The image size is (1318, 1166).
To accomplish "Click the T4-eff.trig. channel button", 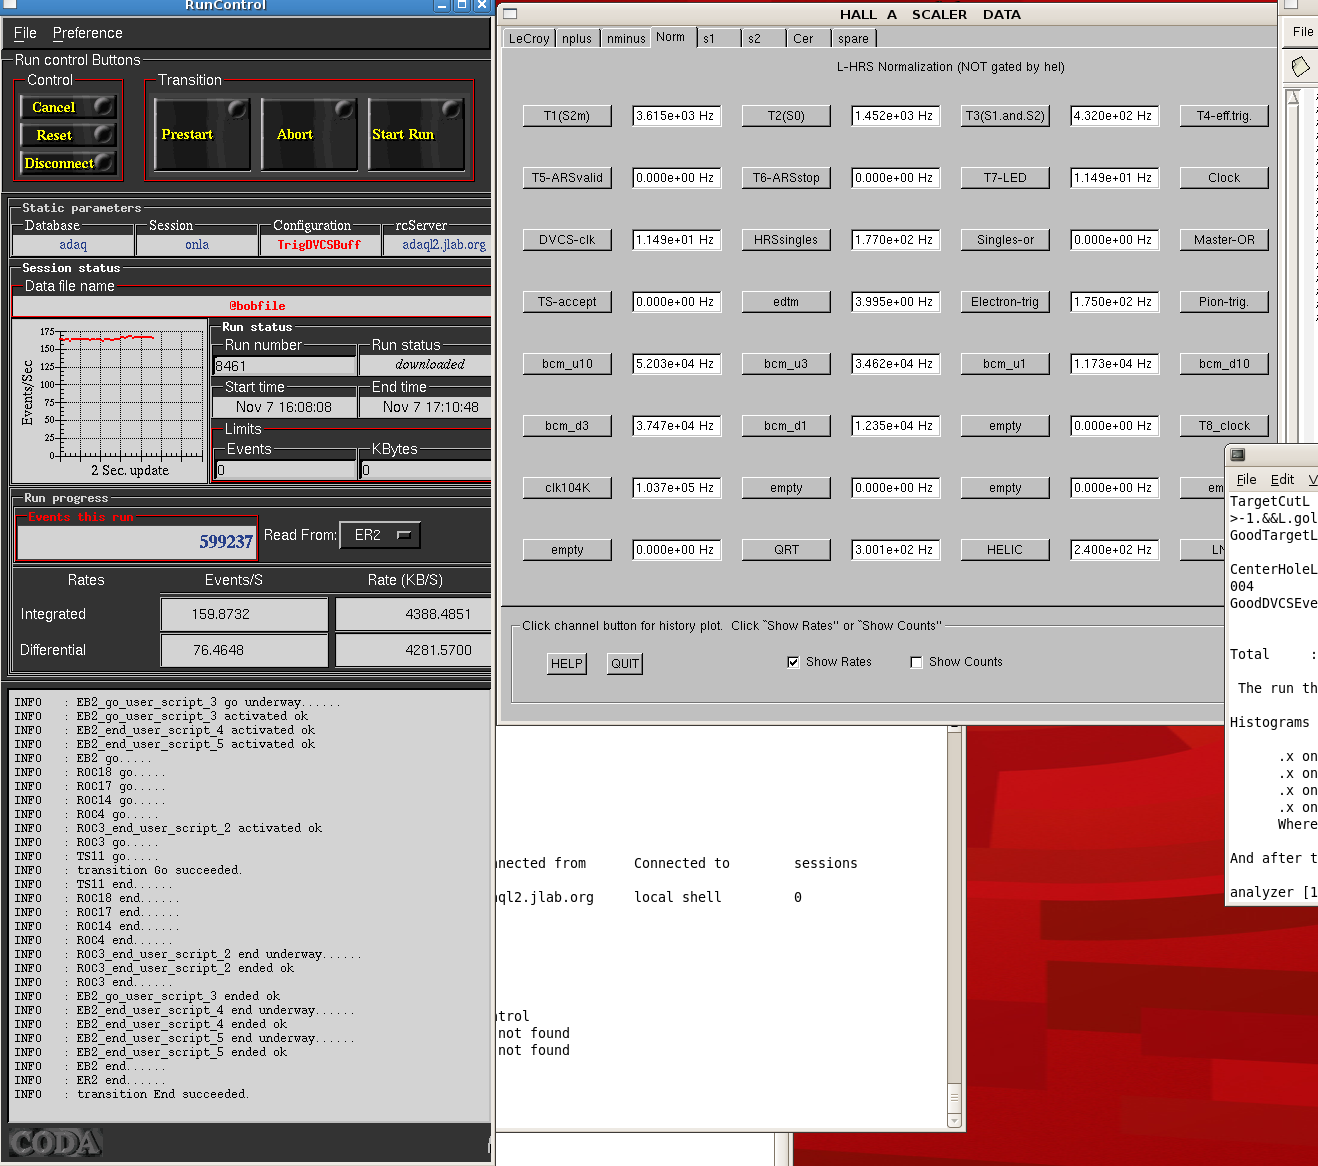I will (1224, 116).
